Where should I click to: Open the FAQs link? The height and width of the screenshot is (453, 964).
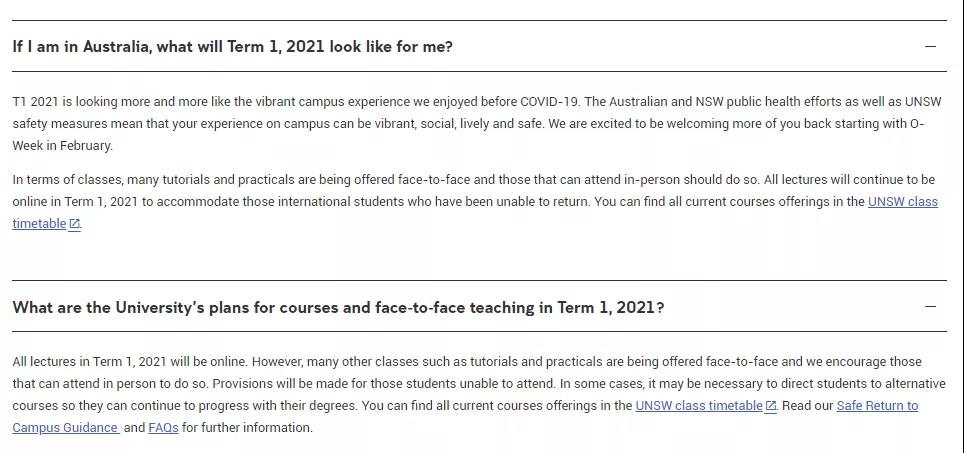(x=164, y=427)
